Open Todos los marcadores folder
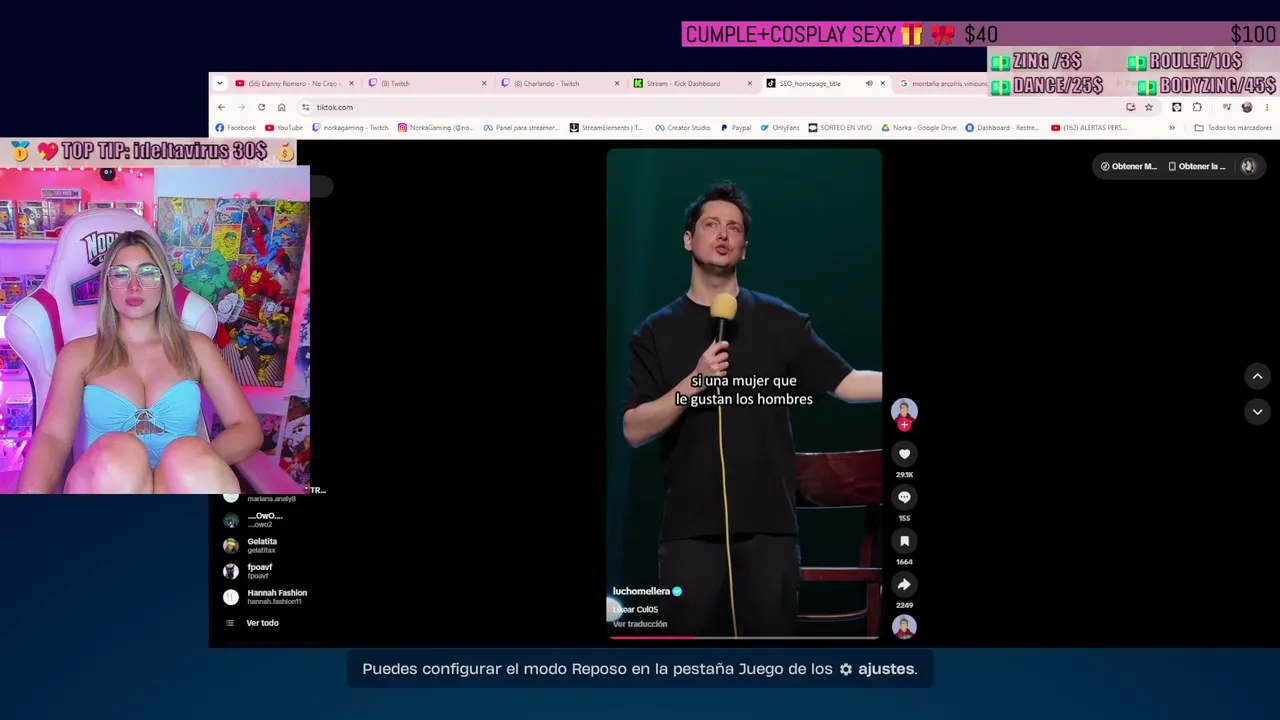Viewport: 1280px width, 720px height. pos(1233,128)
